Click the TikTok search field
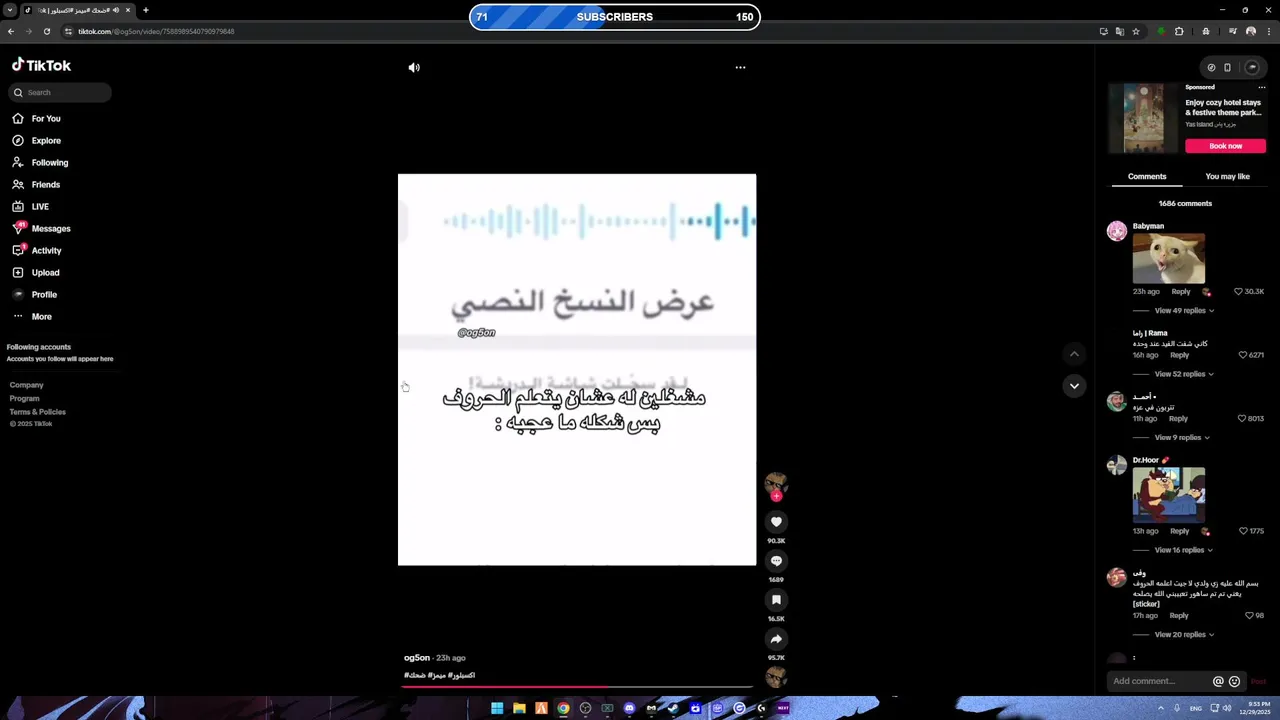Viewport: 1280px width, 720px height. click(x=60, y=92)
